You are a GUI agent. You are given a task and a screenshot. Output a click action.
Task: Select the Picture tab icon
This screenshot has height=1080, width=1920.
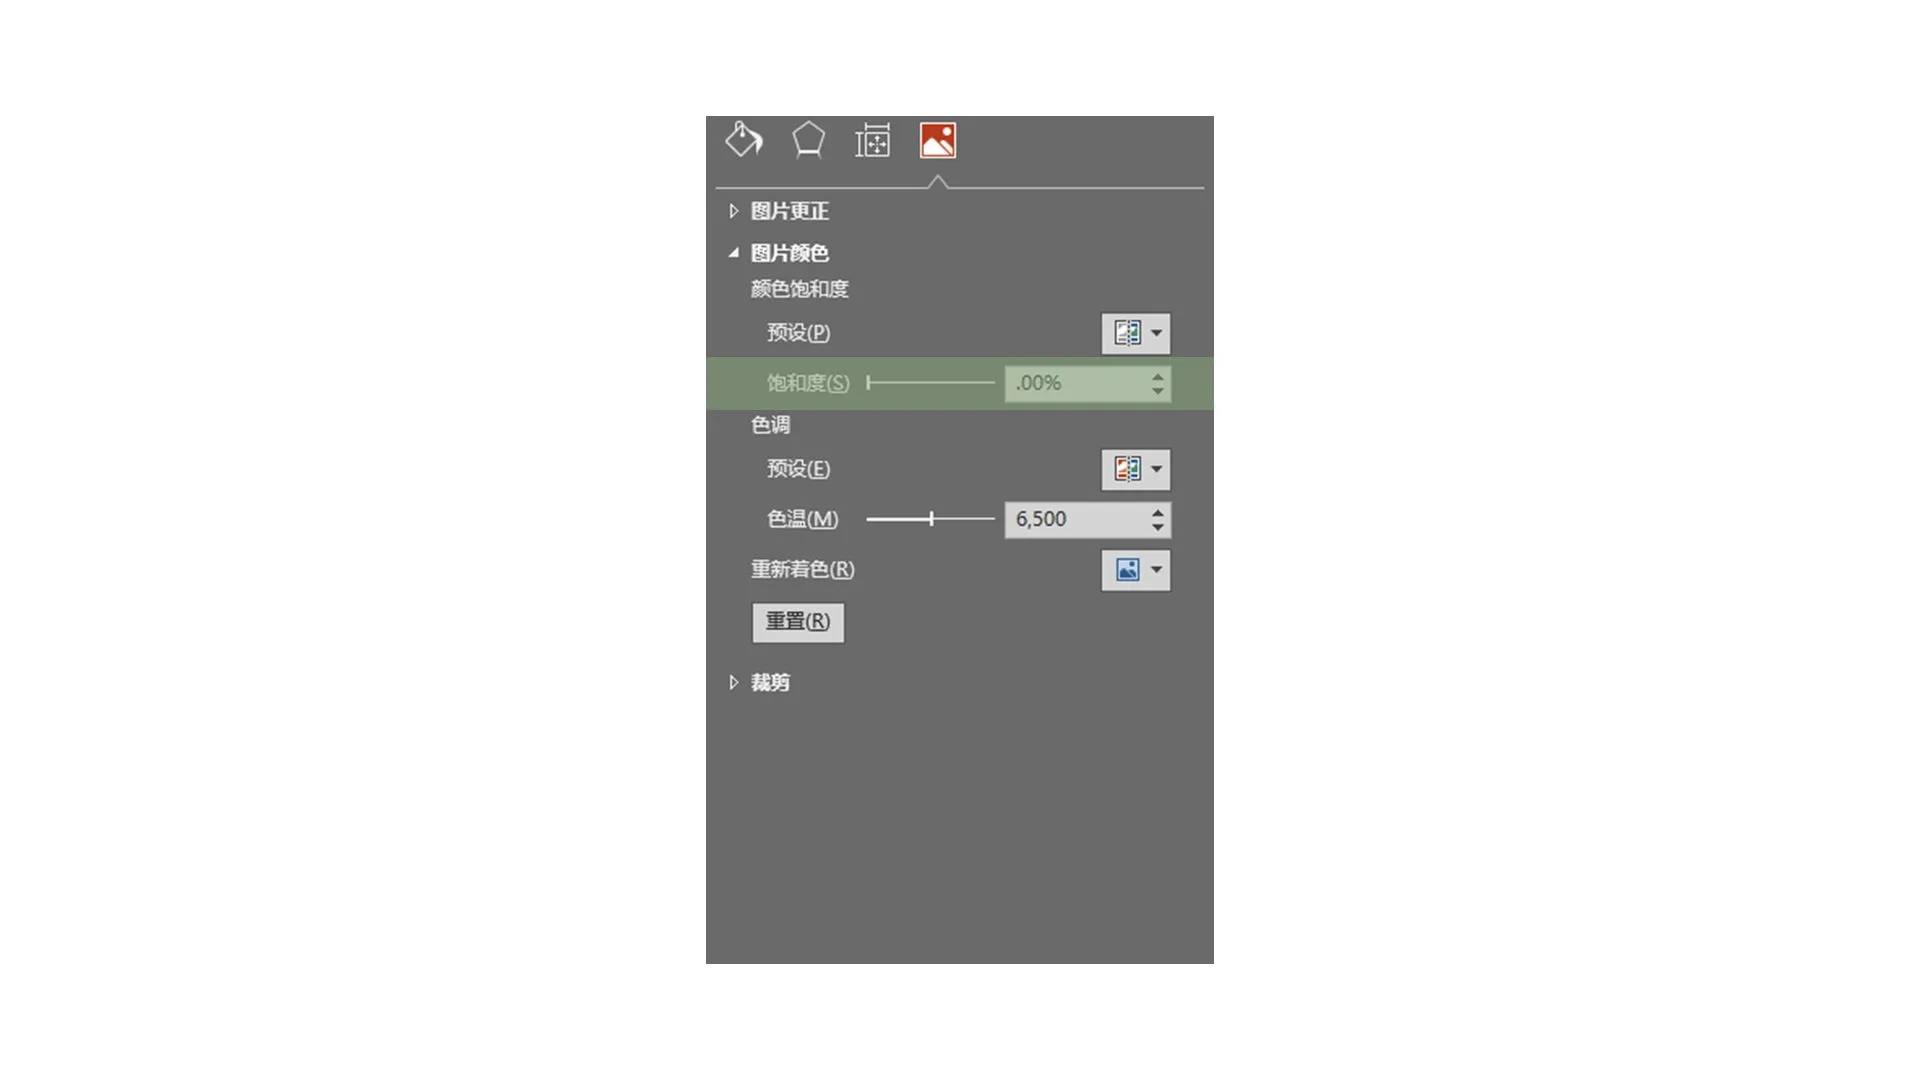(x=937, y=140)
